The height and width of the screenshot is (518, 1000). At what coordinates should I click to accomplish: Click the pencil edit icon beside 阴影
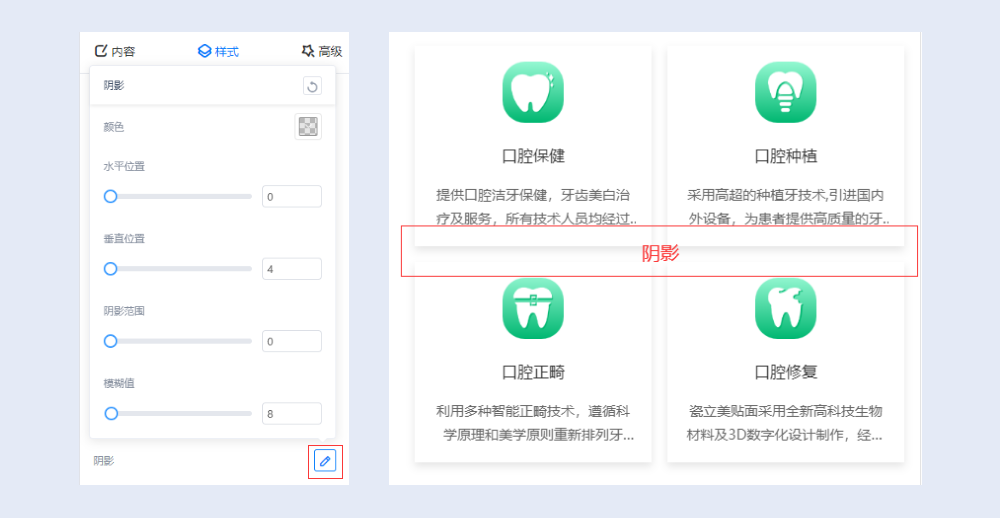(325, 461)
